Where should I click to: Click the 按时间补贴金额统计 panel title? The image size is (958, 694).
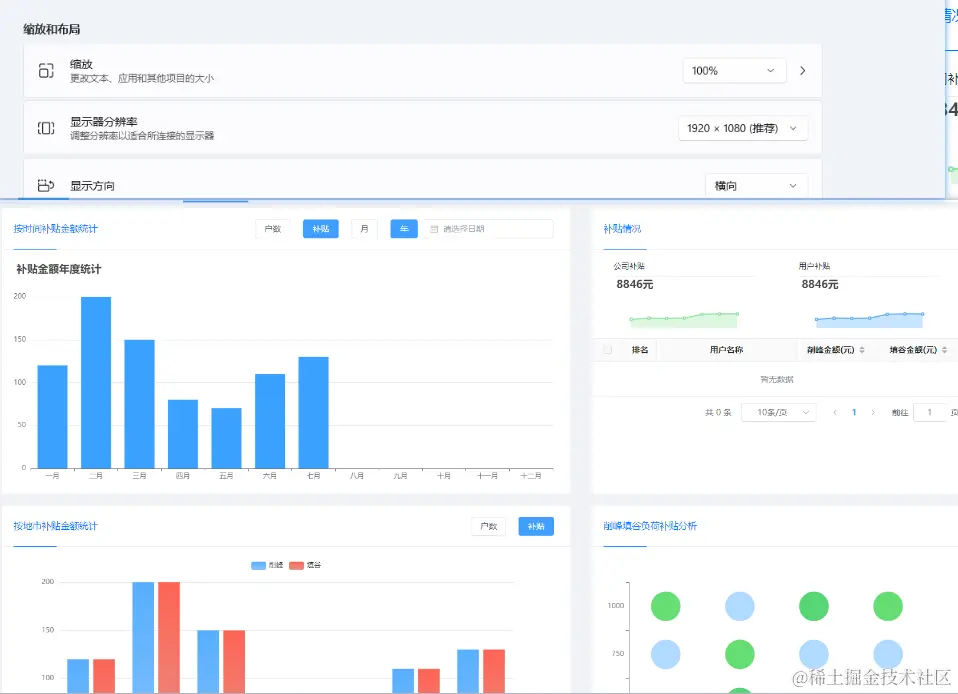click(56, 228)
